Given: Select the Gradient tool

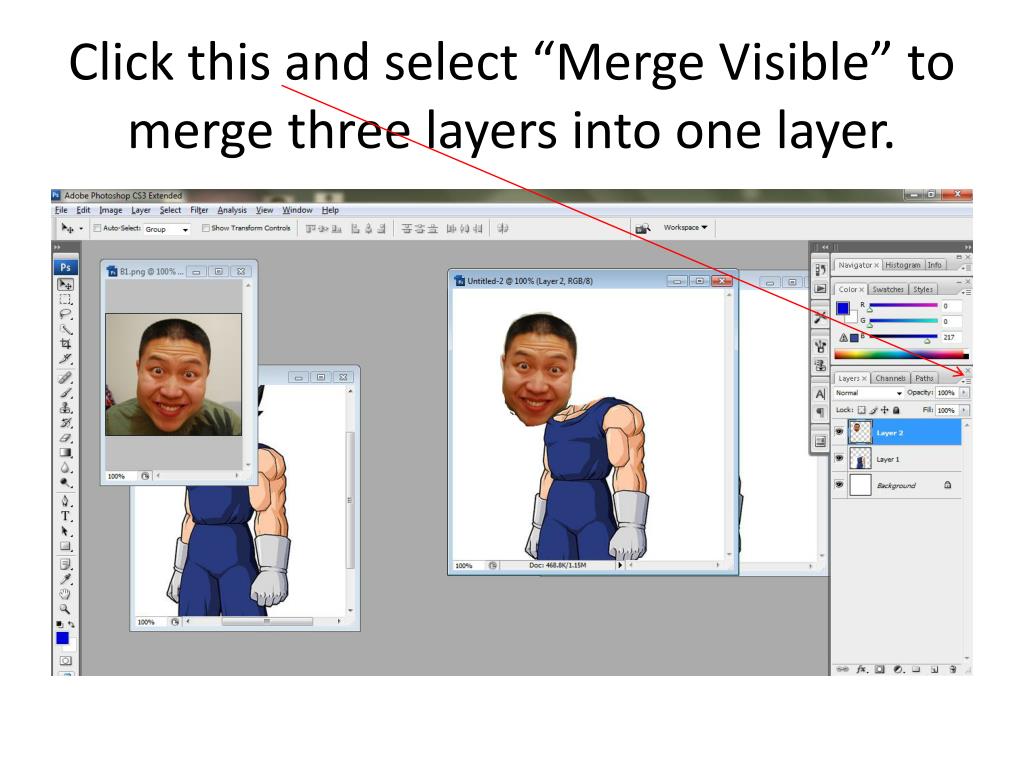Looking at the screenshot, I should coord(65,453).
